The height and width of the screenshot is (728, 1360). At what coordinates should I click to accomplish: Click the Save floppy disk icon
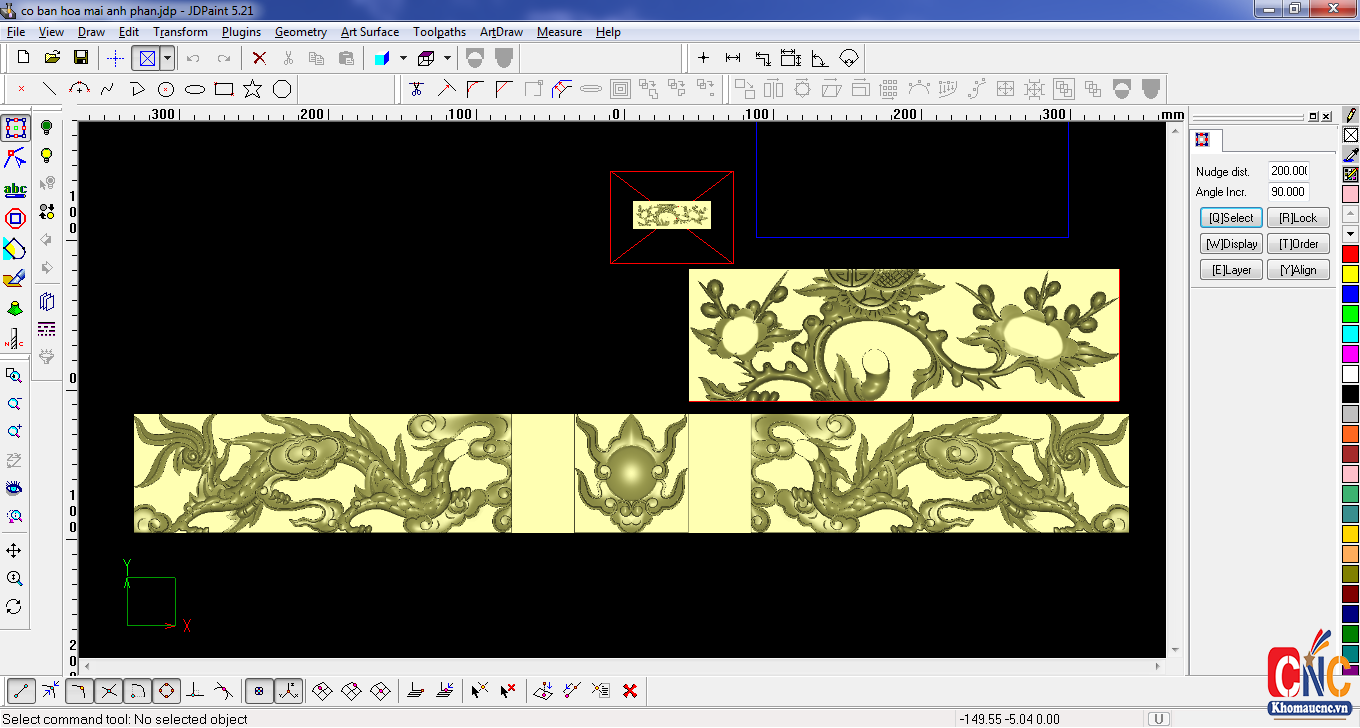click(x=81, y=58)
